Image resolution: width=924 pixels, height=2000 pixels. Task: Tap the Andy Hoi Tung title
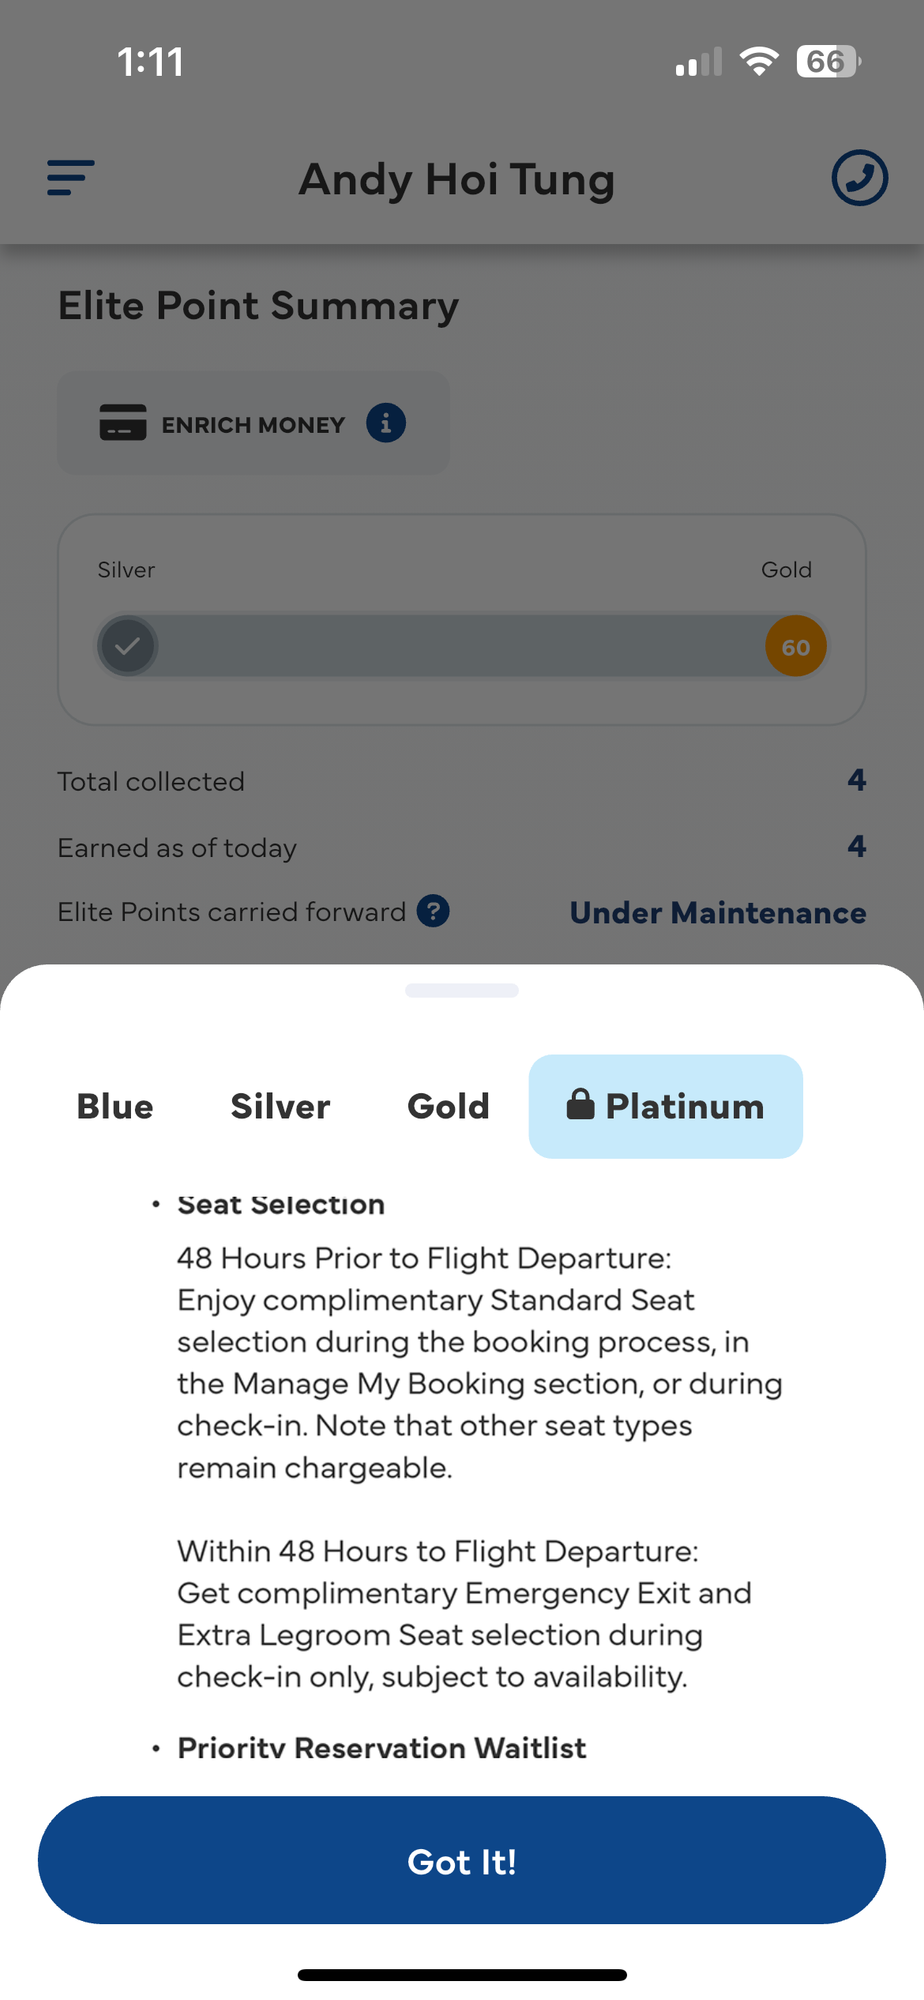point(457,180)
